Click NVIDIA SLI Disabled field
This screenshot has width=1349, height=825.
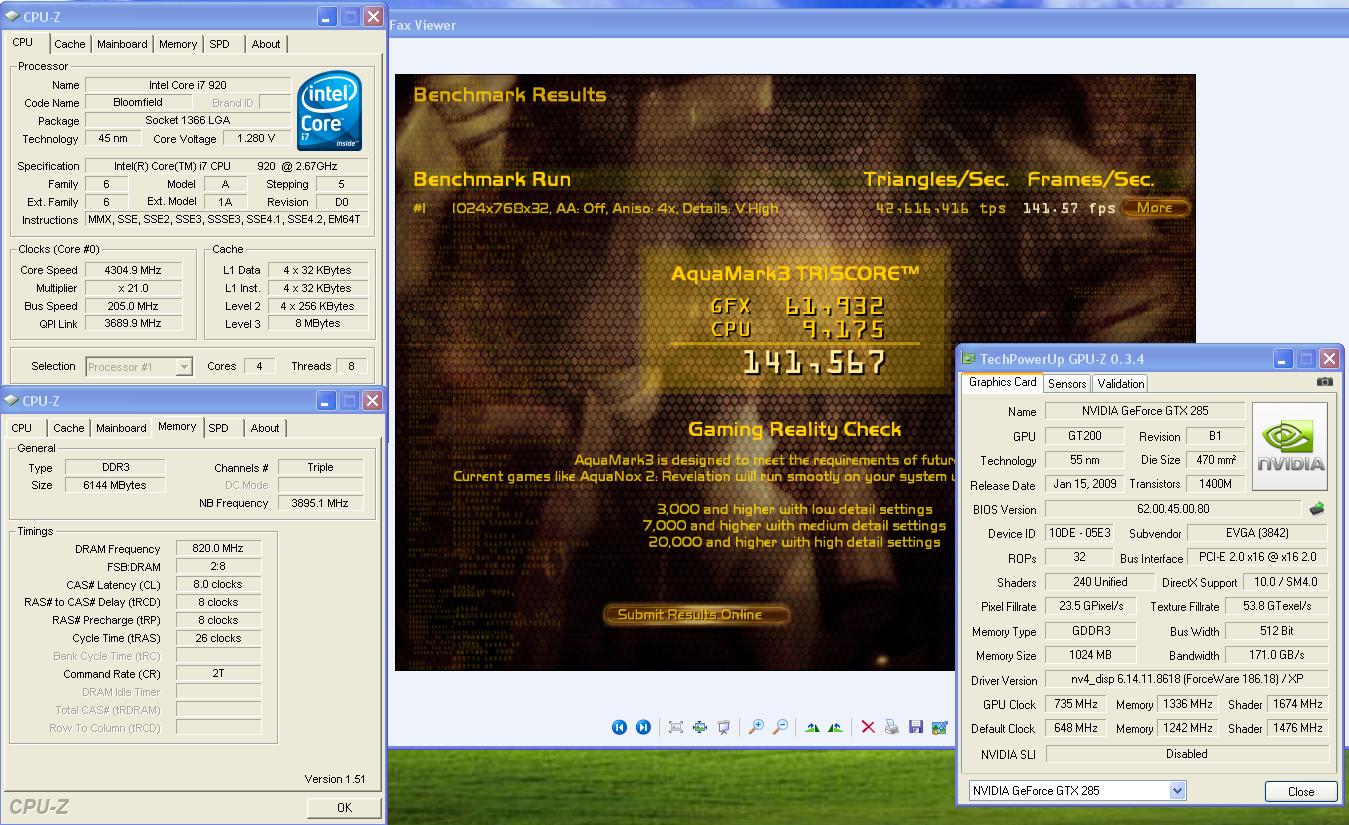[1187, 754]
